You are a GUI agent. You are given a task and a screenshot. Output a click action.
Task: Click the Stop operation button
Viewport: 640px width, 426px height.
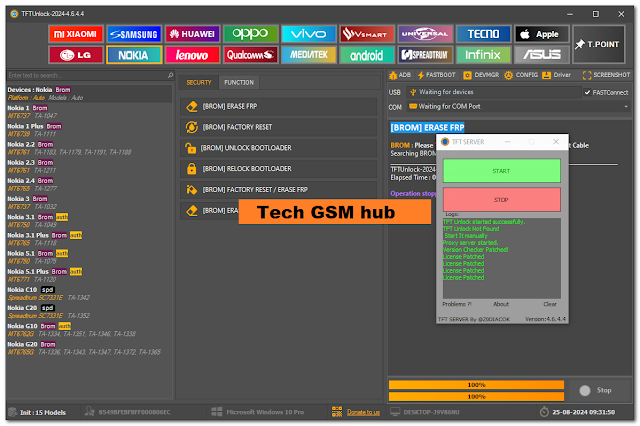(x=596, y=390)
